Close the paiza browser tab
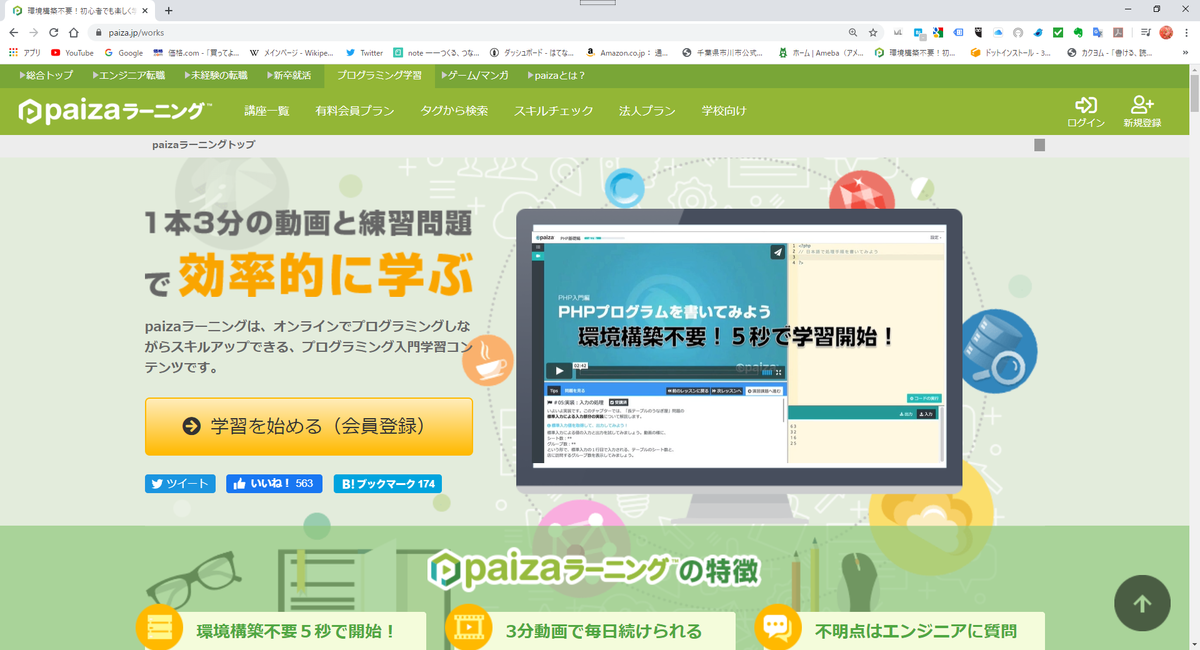Screen dimensions: 1200x650 [145, 10]
